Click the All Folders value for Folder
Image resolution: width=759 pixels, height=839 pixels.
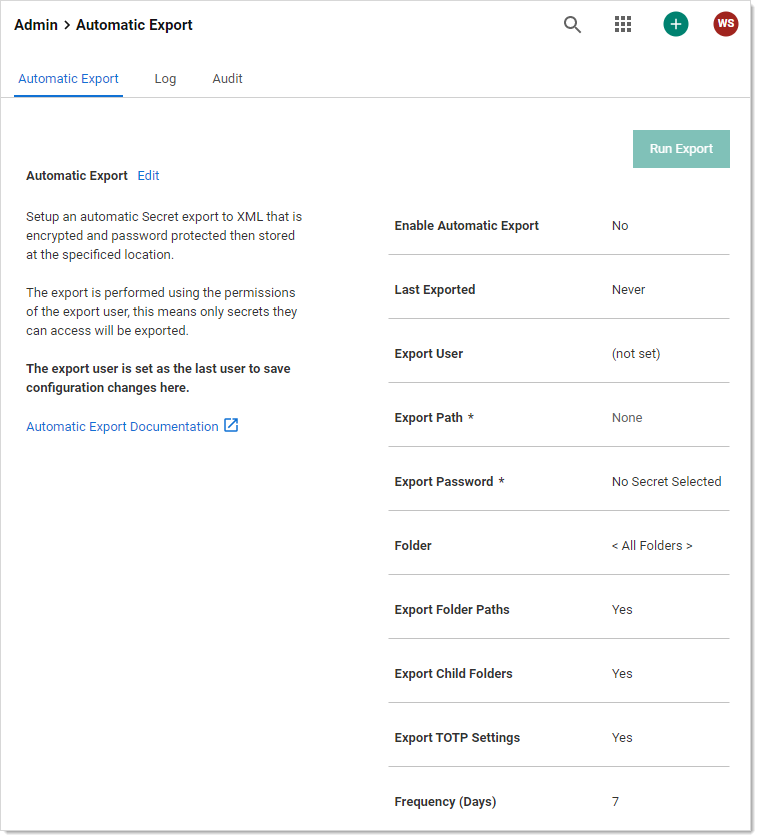(x=652, y=546)
